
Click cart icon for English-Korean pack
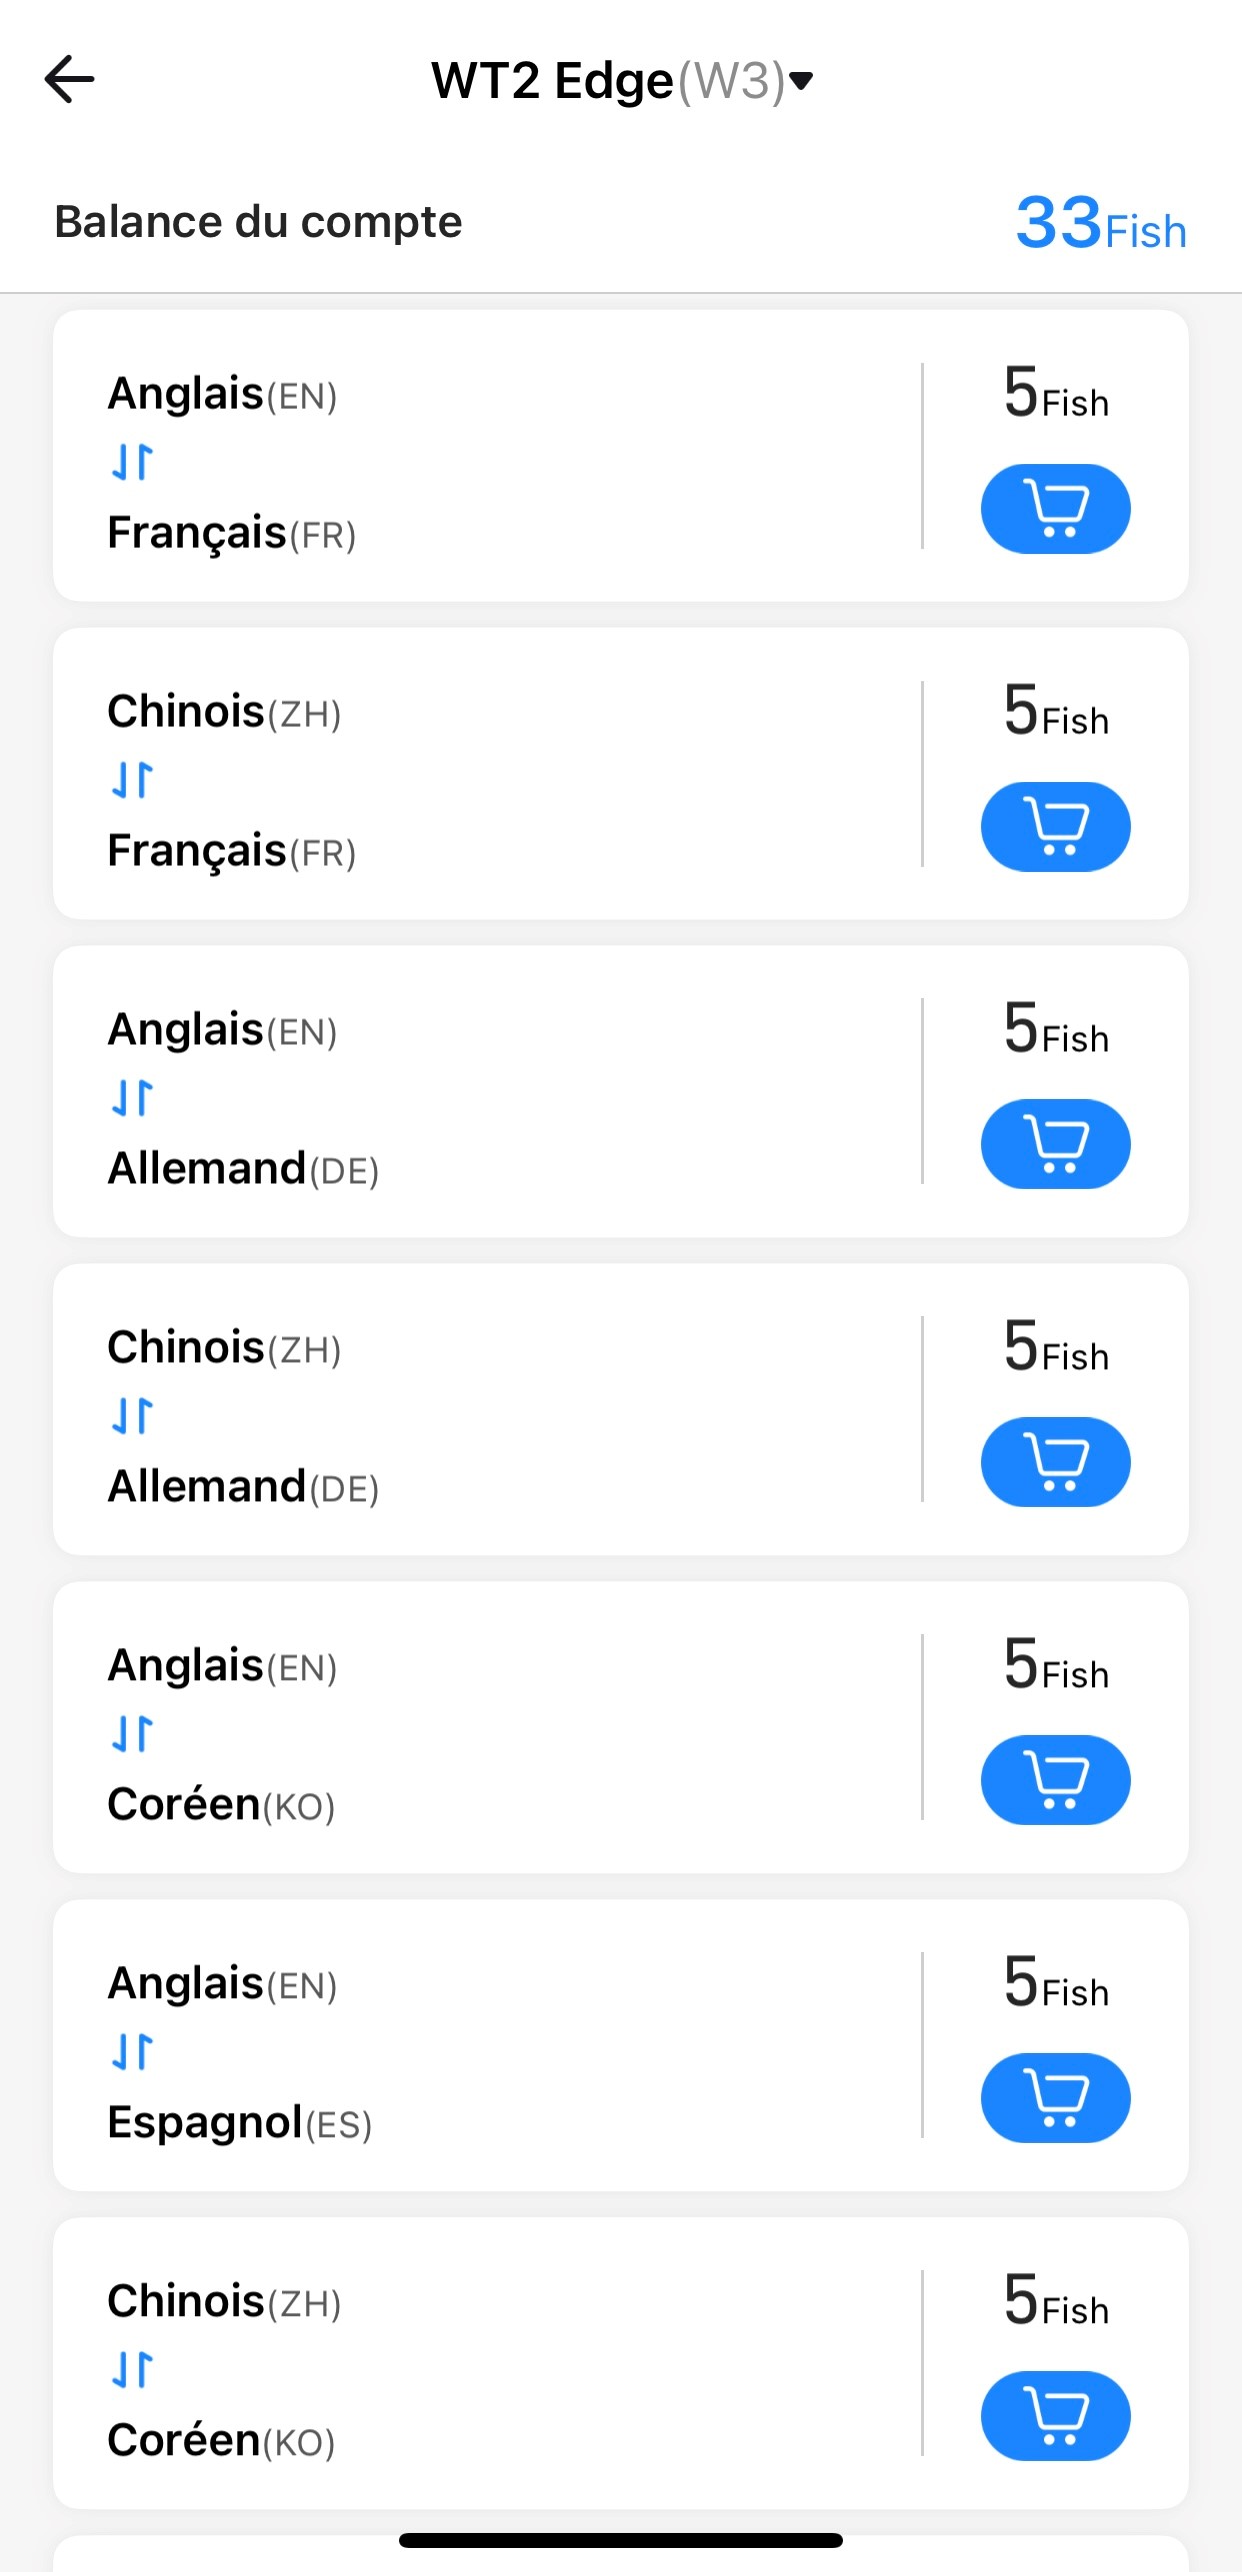click(x=1055, y=1780)
